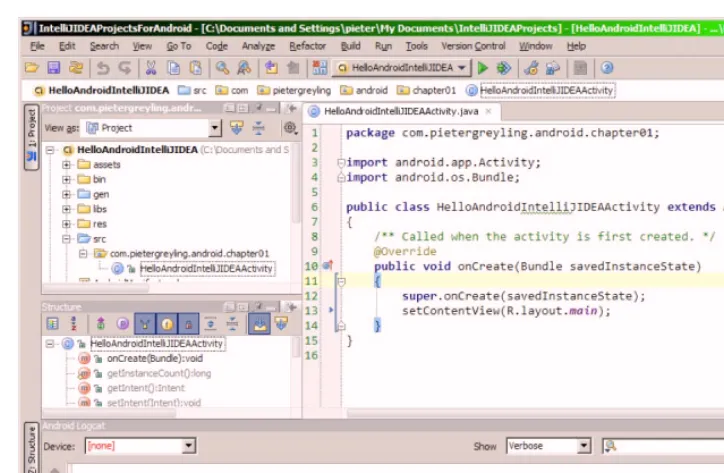Click the Copy toolbar icon
This screenshot has height=473, width=724.
click(174, 68)
